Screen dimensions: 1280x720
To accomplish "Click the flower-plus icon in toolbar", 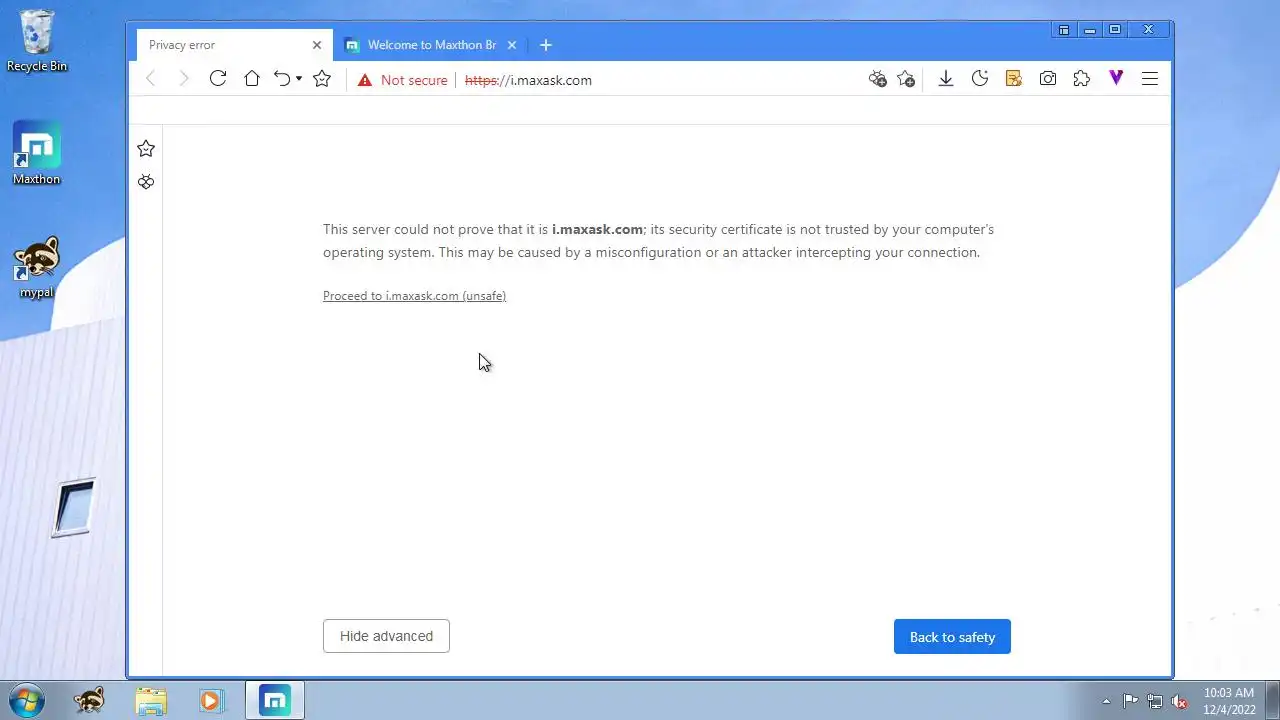I will (x=878, y=78).
